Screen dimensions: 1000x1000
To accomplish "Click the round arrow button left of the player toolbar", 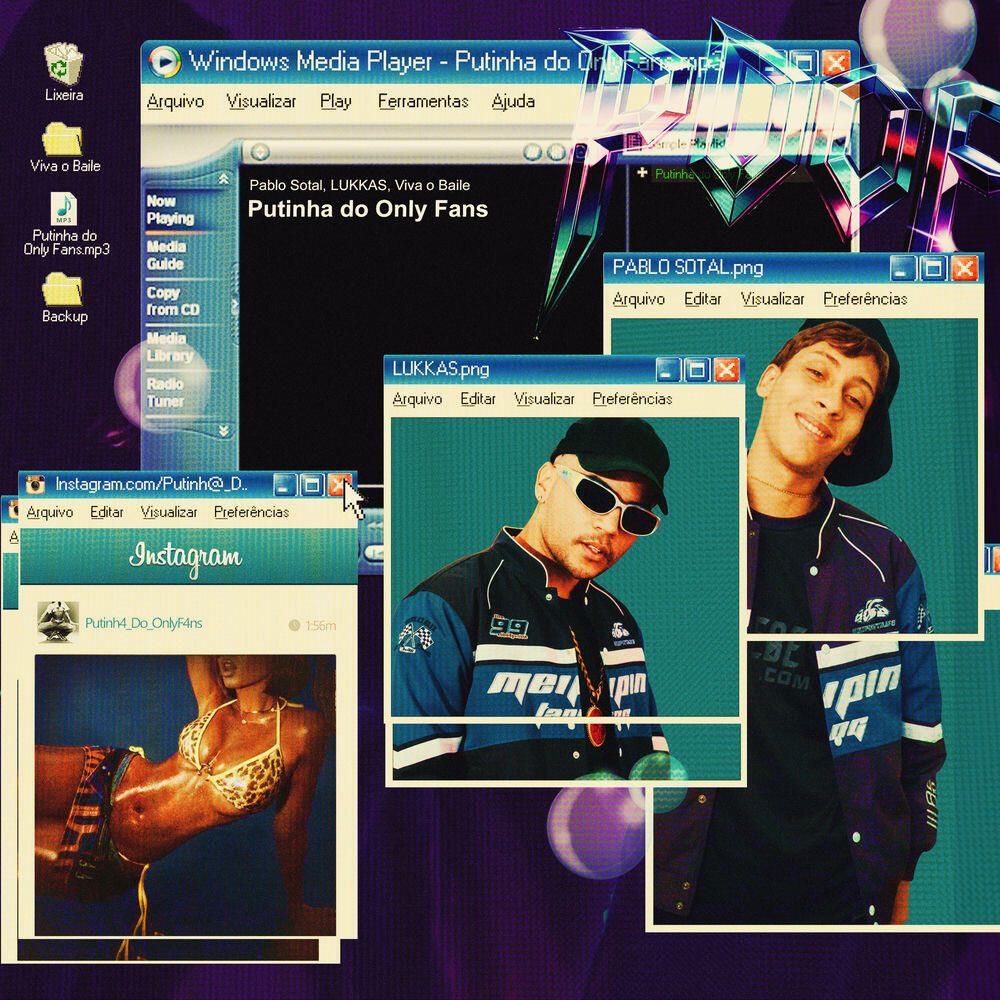I will [x=260, y=152].
